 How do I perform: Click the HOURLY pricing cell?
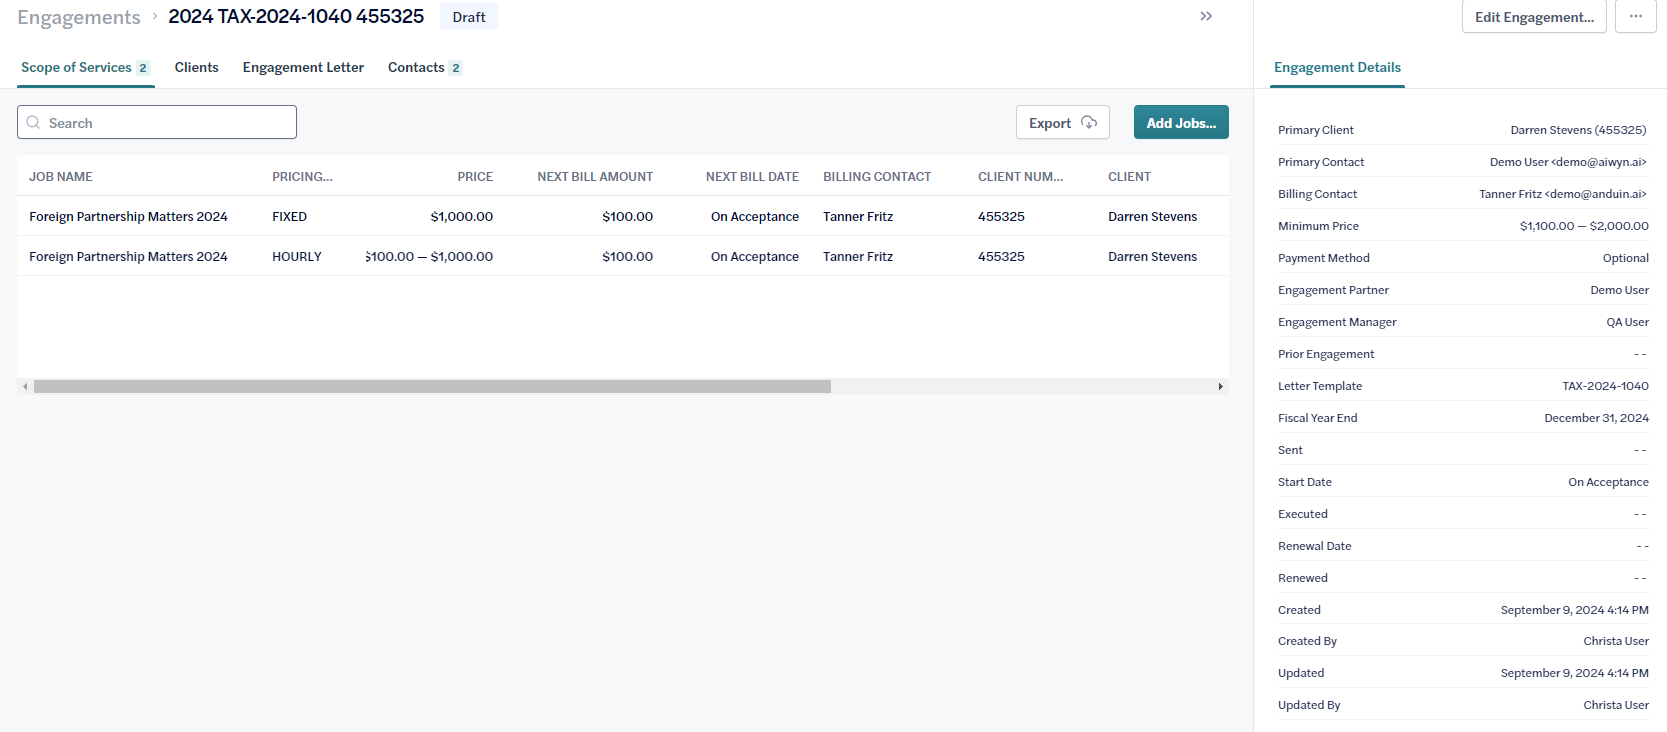point(297,257)
